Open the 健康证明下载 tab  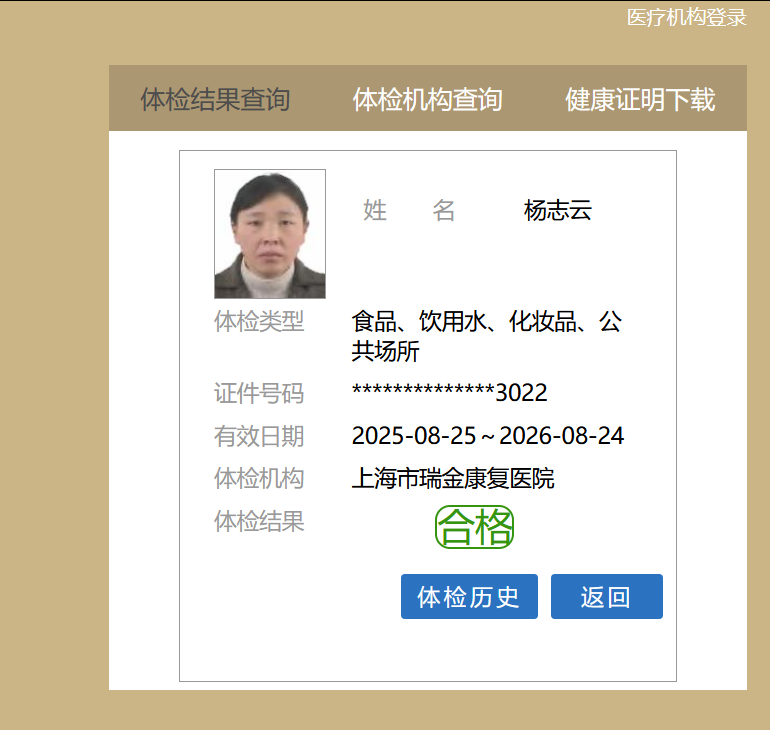coord(640,100)
